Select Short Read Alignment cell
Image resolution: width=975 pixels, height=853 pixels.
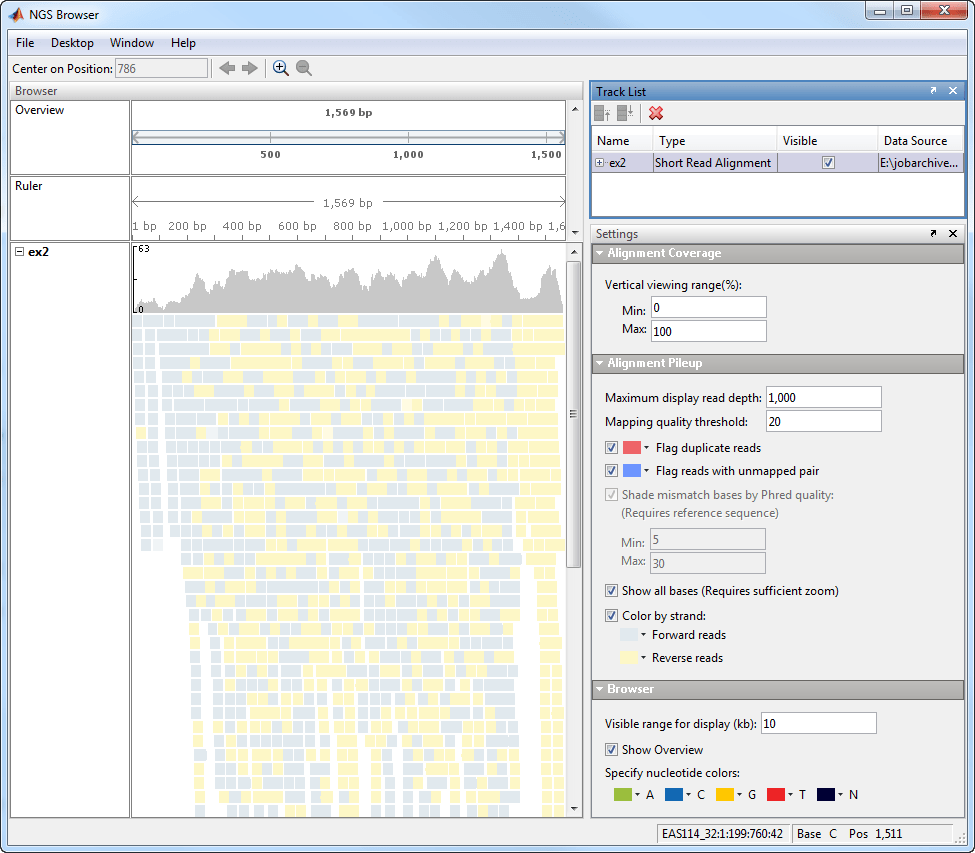coord(715,162)
